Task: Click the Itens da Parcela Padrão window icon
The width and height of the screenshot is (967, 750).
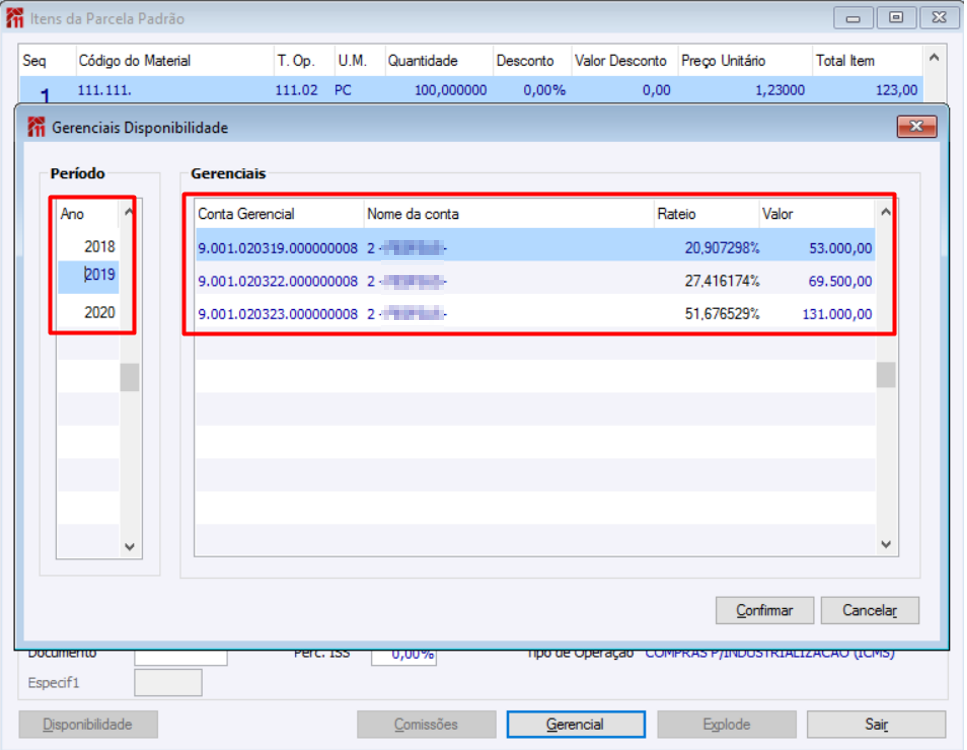Action: pos(15,18)
